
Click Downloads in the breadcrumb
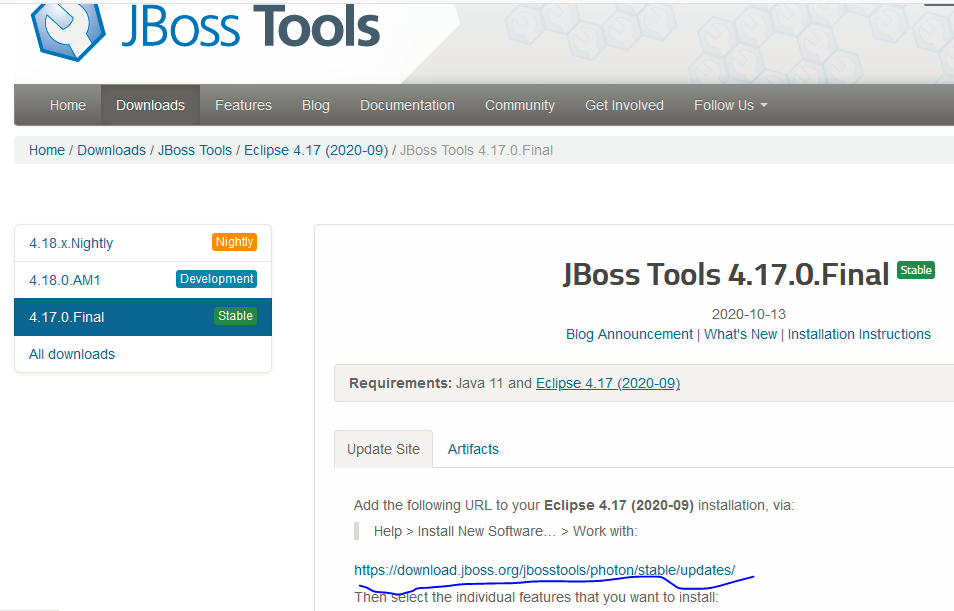[x=111, y=150]
